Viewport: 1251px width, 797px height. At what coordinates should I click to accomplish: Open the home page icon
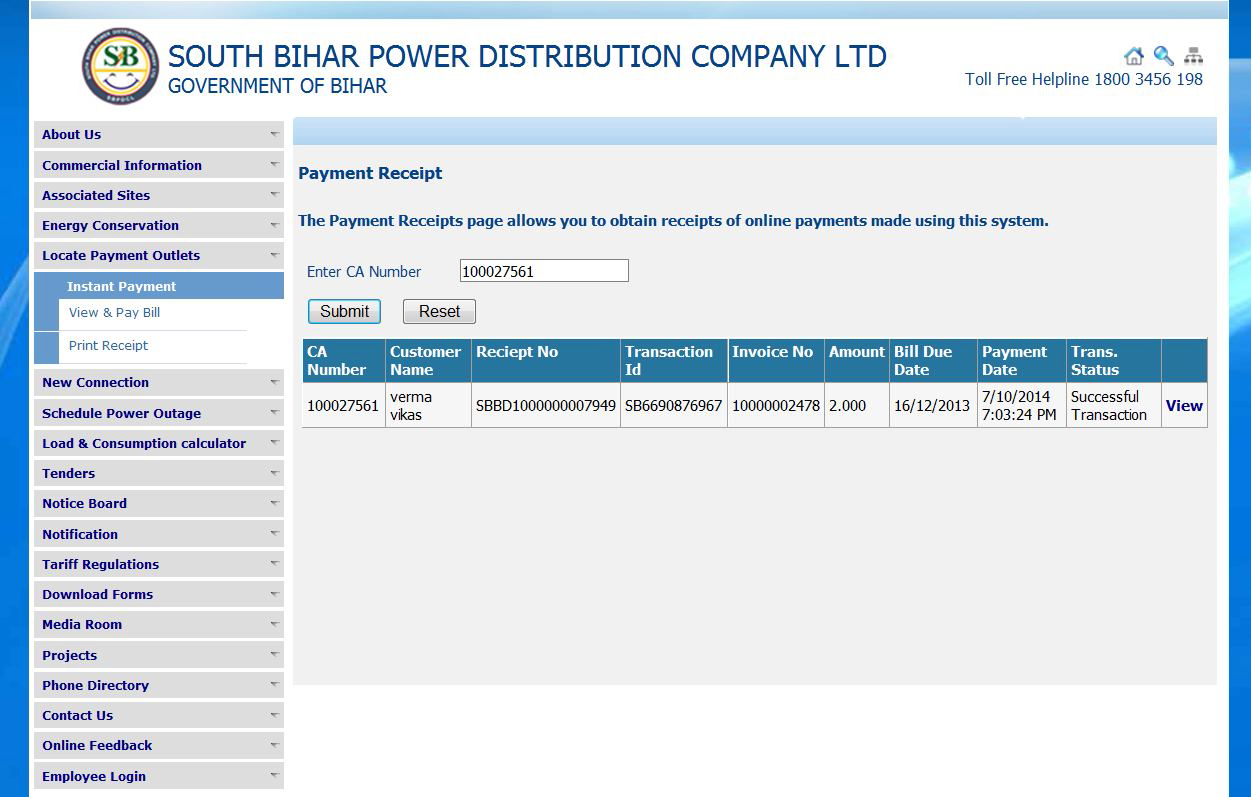click(x=1134, y=56)
